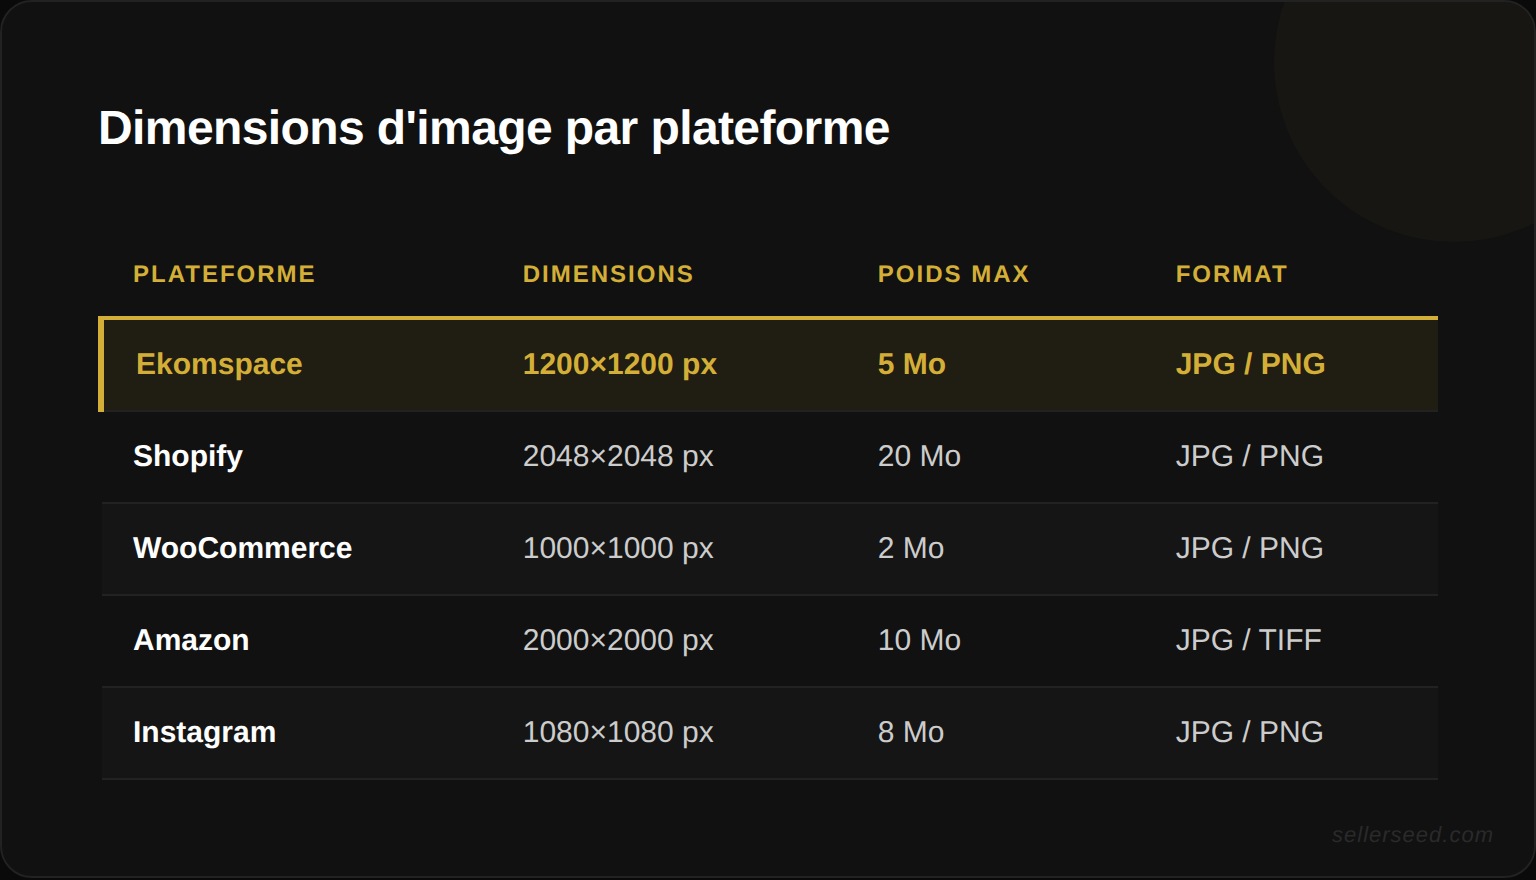Select the WooCommerce platform name
The height and width of the screenshot is (880, 1536).
tap(242, 548)
